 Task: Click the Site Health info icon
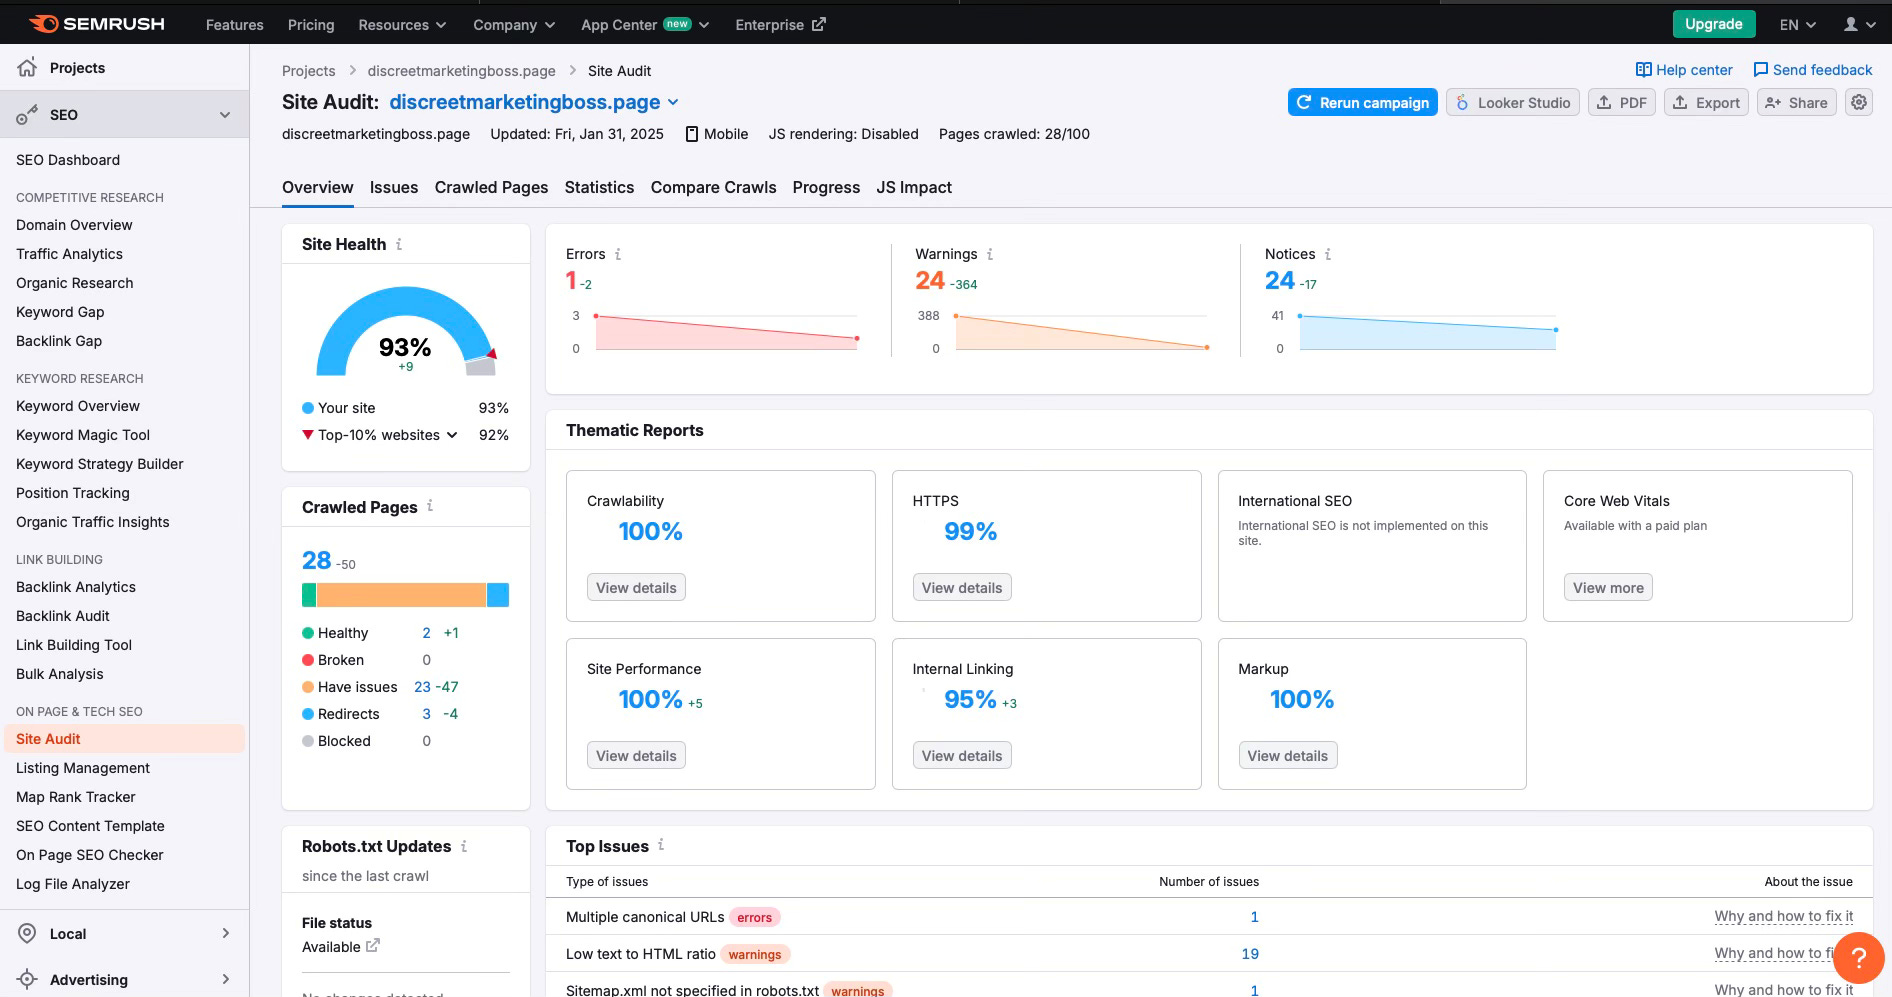coord(399,244)
